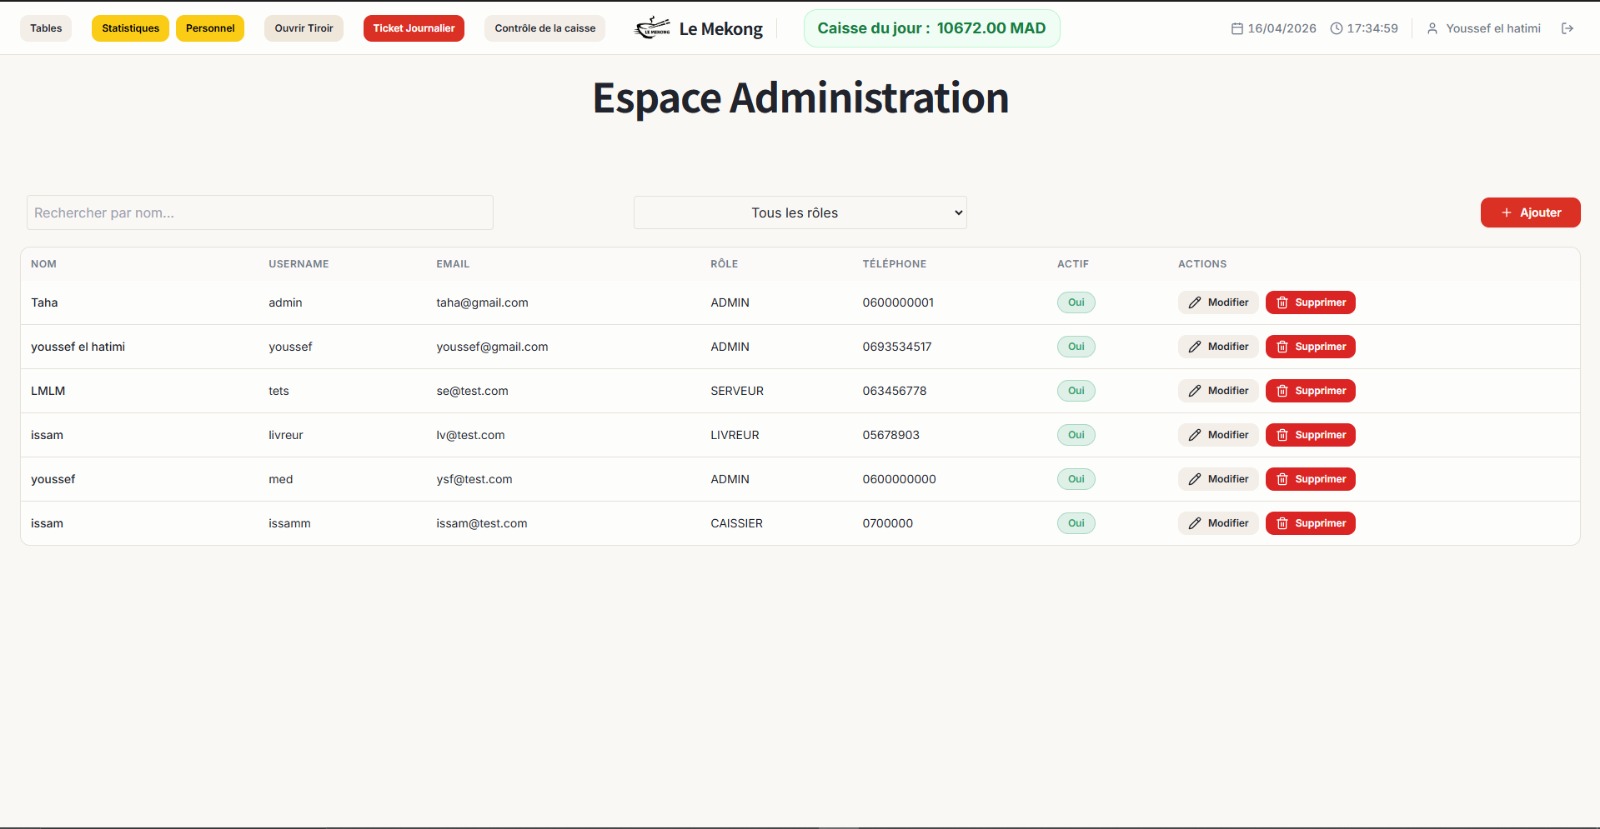The height and width of the screenshot is (829, 1600).
Task: Click the Espace Administration heading
Action: click(800, 98)
